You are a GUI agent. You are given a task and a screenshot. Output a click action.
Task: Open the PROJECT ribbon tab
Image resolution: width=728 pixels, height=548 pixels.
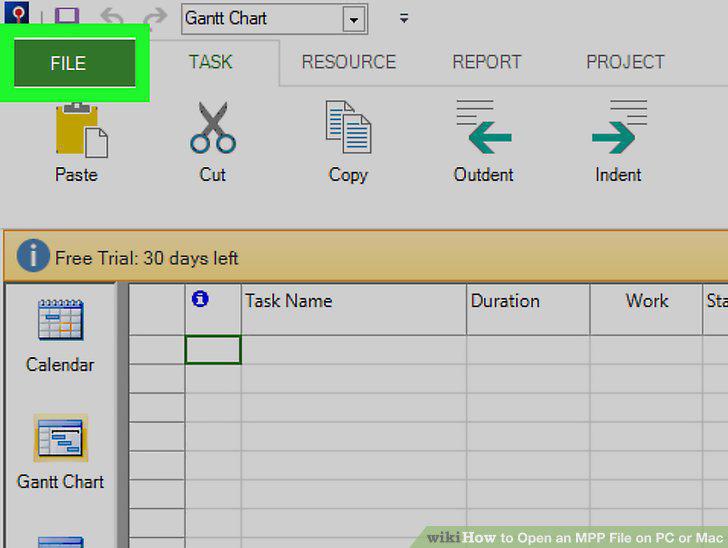[625, 62]
